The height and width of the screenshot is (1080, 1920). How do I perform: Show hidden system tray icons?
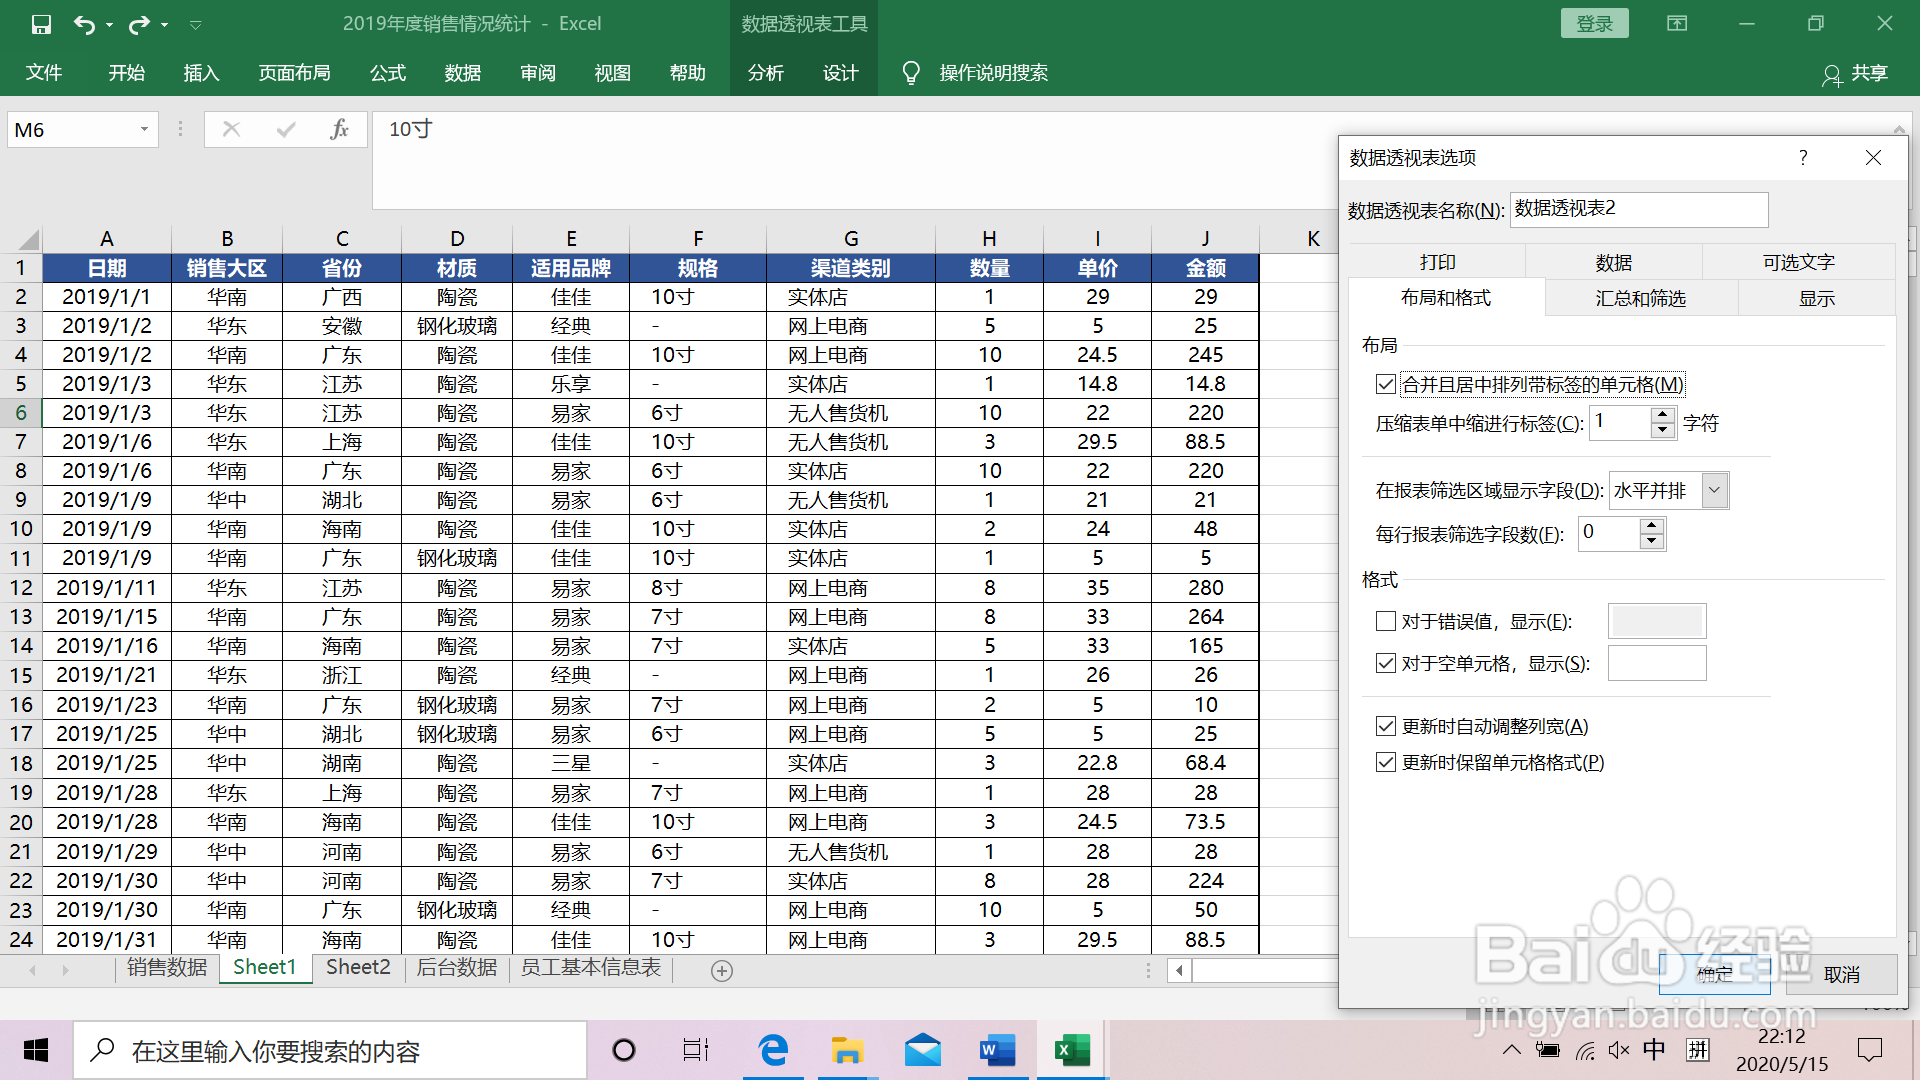pos(1512,1050)
